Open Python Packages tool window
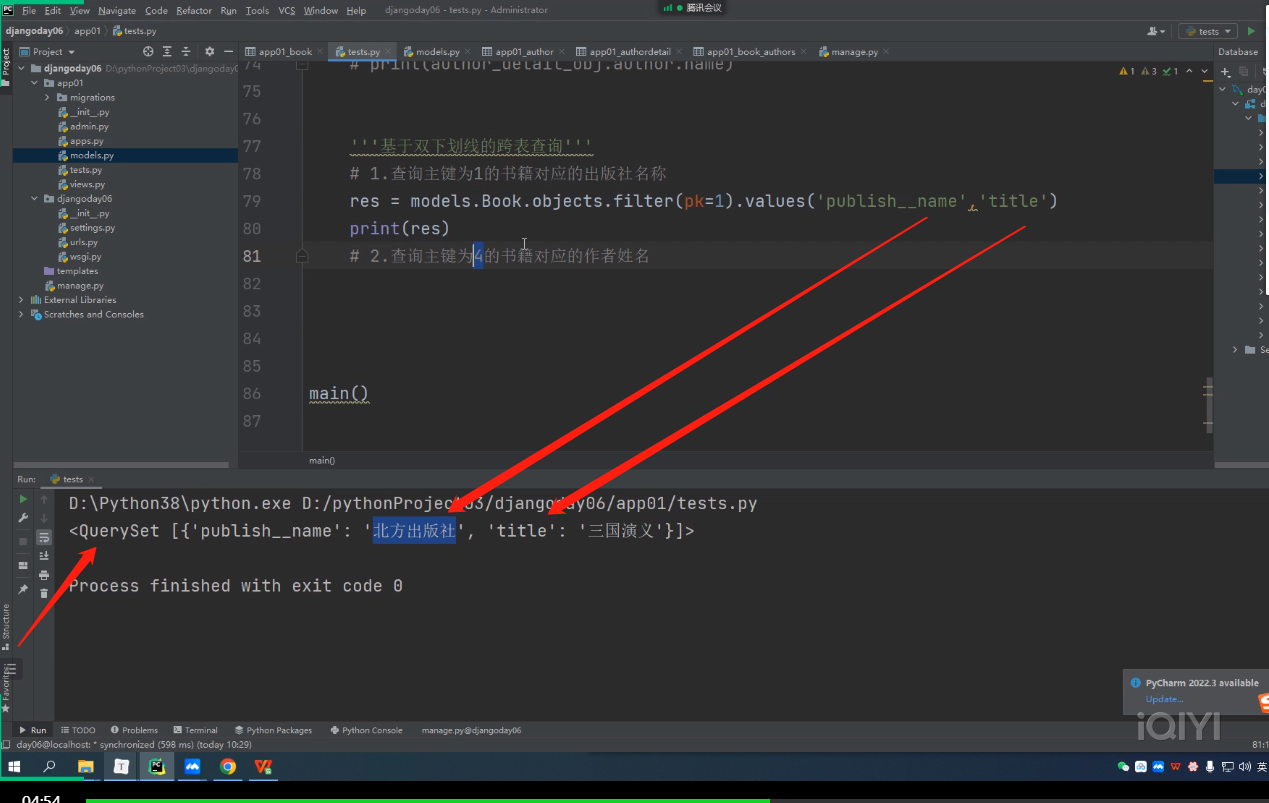This screenshot has width=1269, height=803. pos(273,730)
